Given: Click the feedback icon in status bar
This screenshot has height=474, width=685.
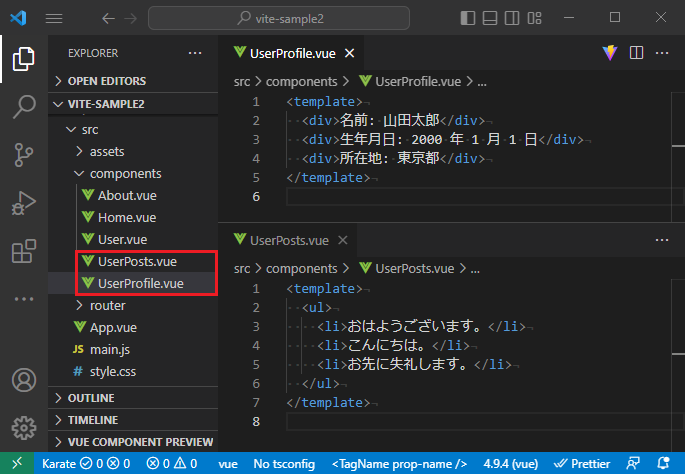Looking at the screenshot, I should tap(633, 463).
